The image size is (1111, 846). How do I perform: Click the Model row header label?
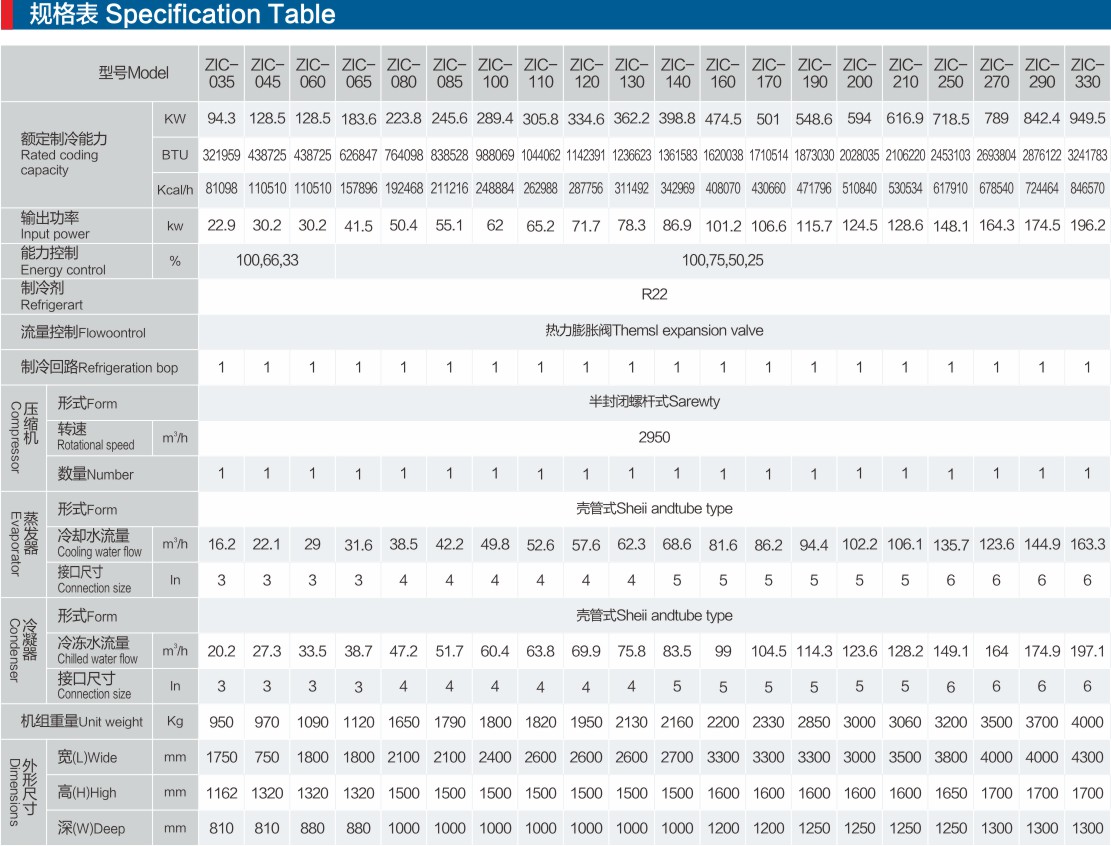[133, 73]
